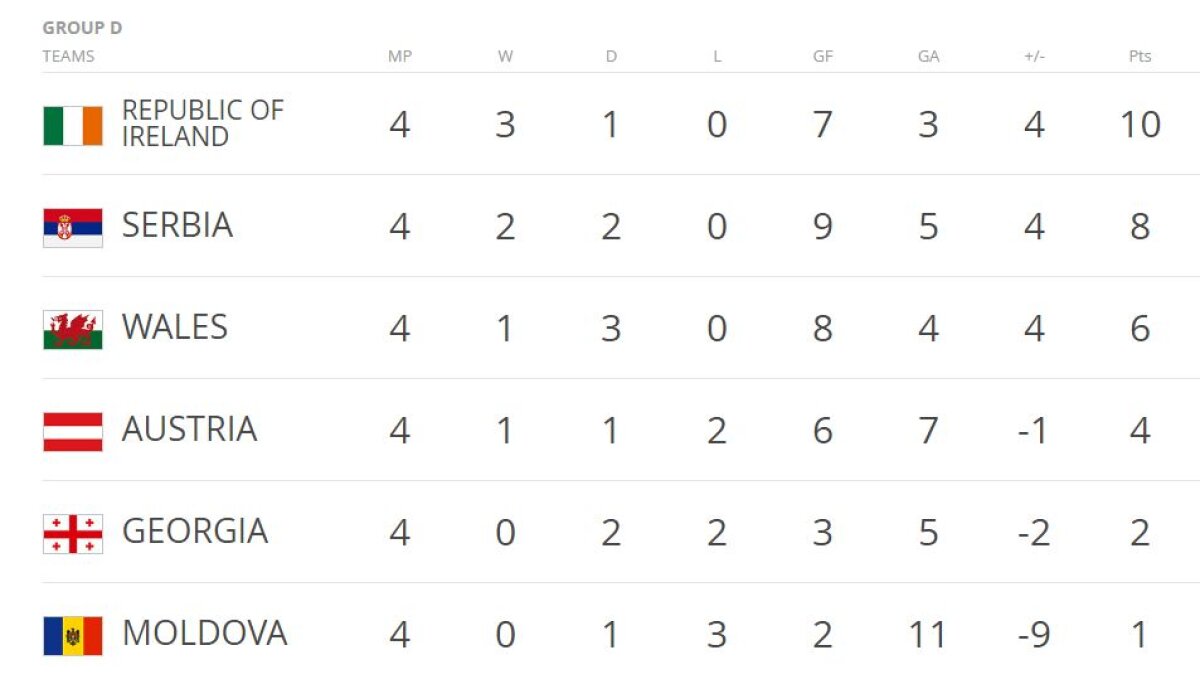Click Republic of Ireland's 10 points value
This screenshot has height=684, width=1200.
pyautogui.click(x=1140, y=126)
